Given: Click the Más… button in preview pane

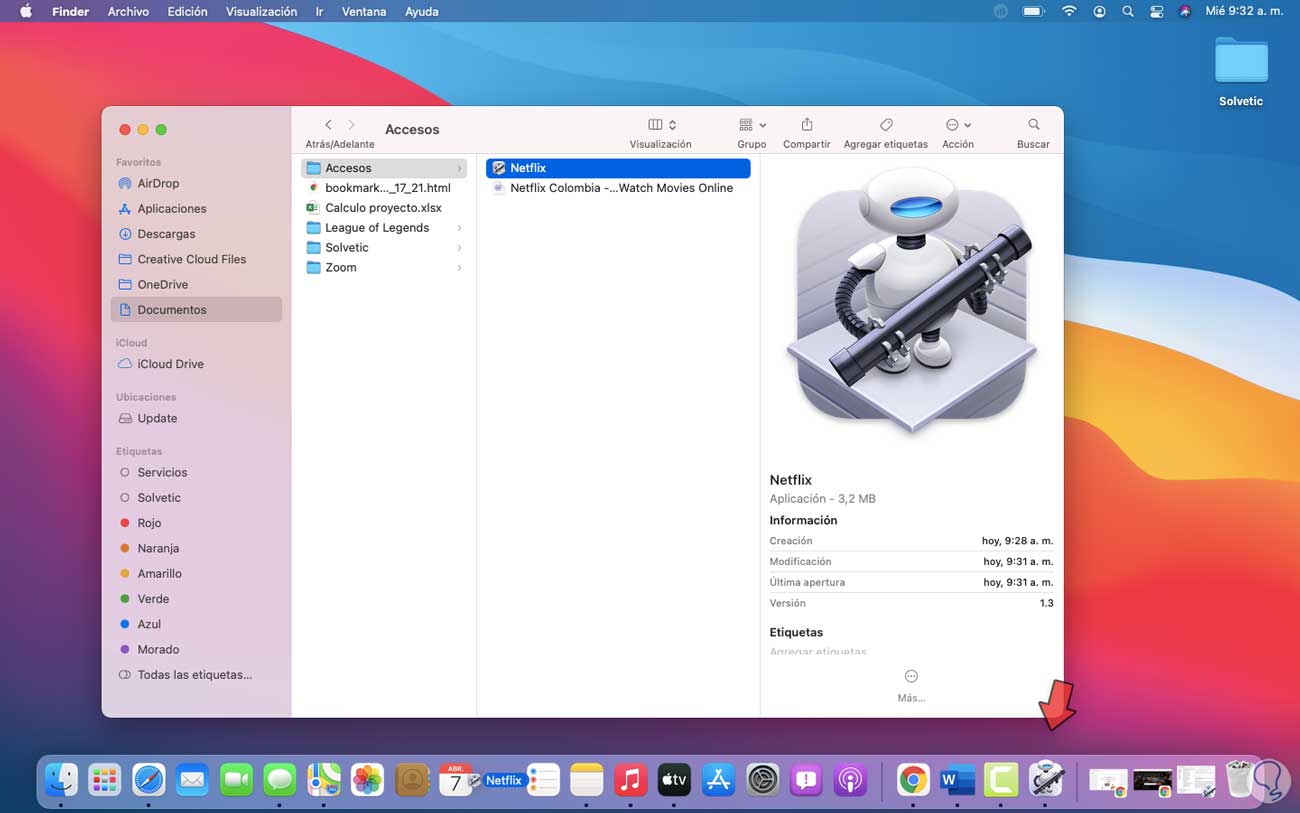Looking at the screenshot, I should tap(911, 685).
